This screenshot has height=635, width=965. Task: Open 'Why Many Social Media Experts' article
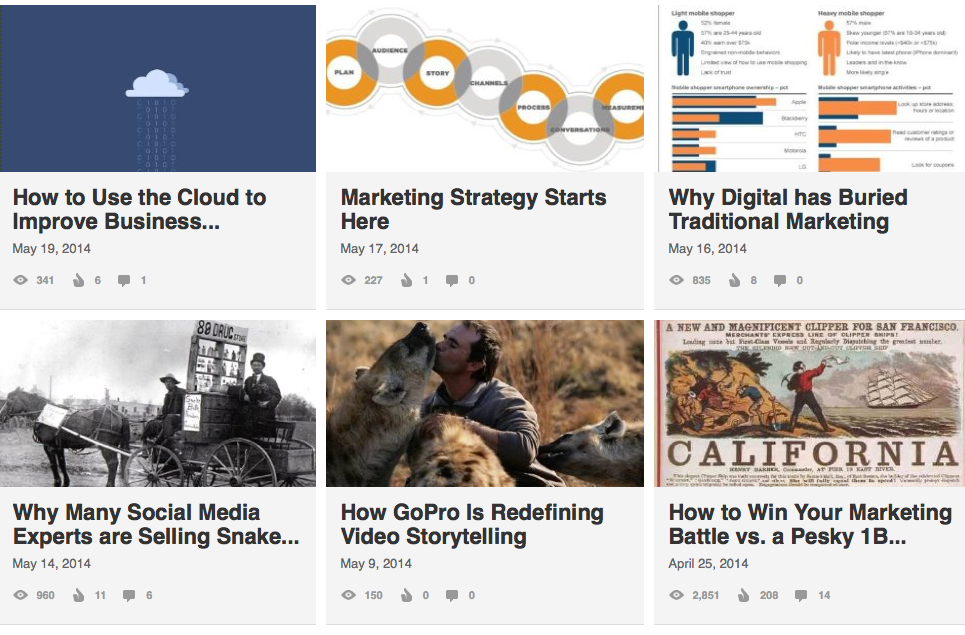point(155,524)
